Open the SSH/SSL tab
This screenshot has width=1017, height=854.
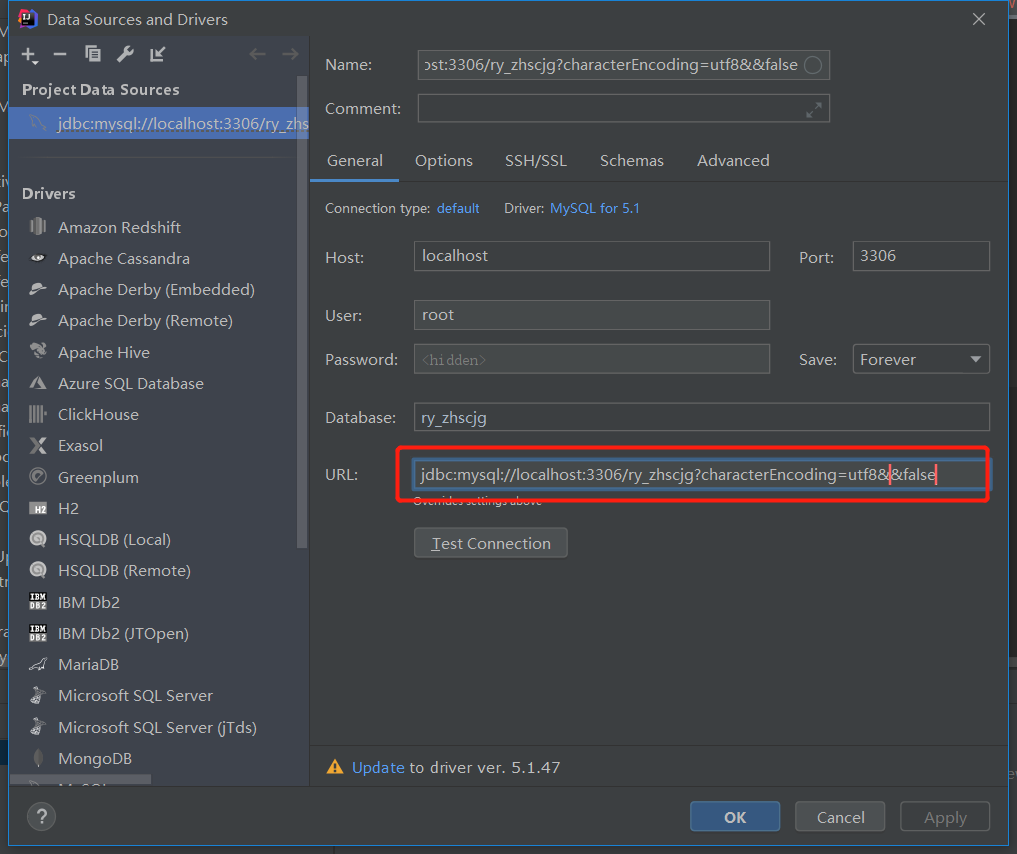pos(536,161)
